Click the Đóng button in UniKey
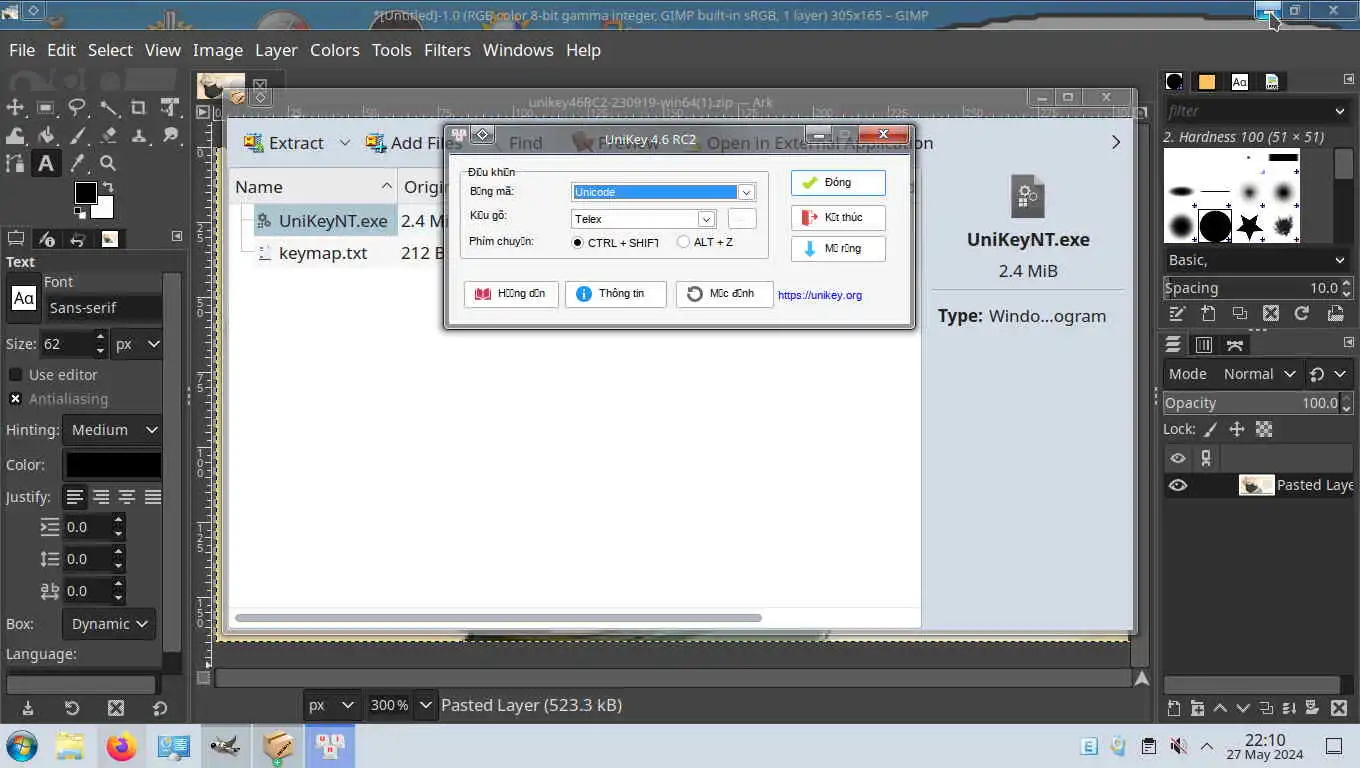Viewport: 1360px width, 768px height. [838, 183]
